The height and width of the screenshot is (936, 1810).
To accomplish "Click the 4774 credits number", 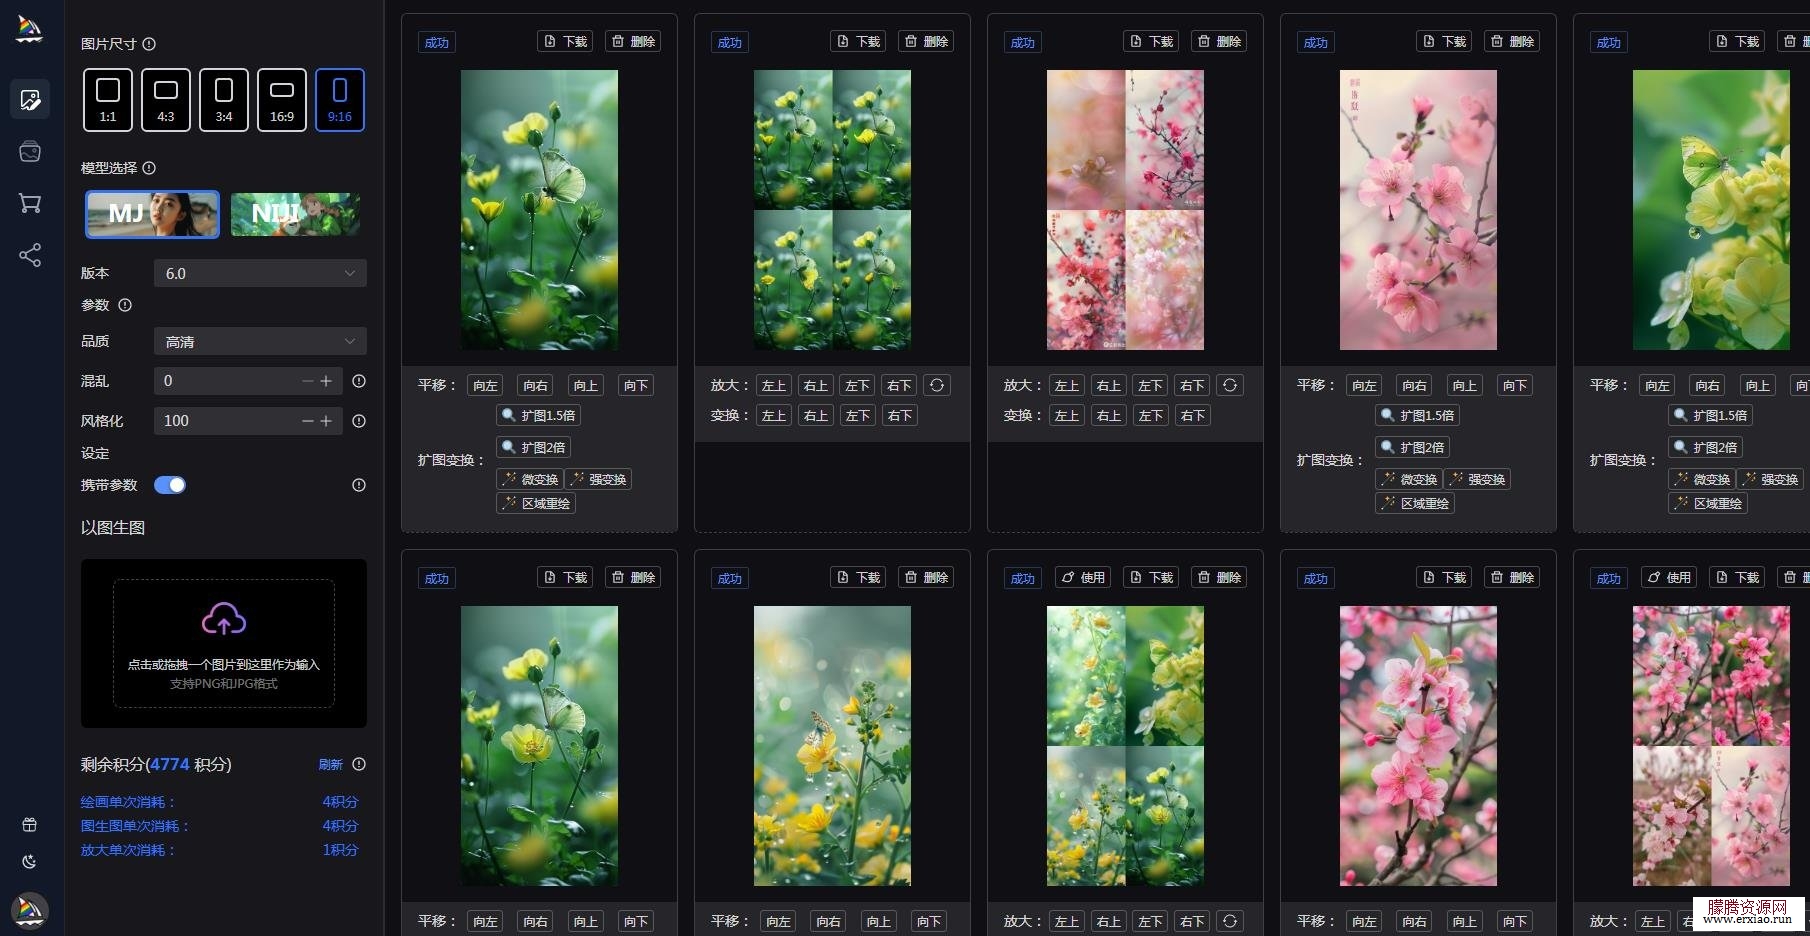I will click(x=170, y=764).
